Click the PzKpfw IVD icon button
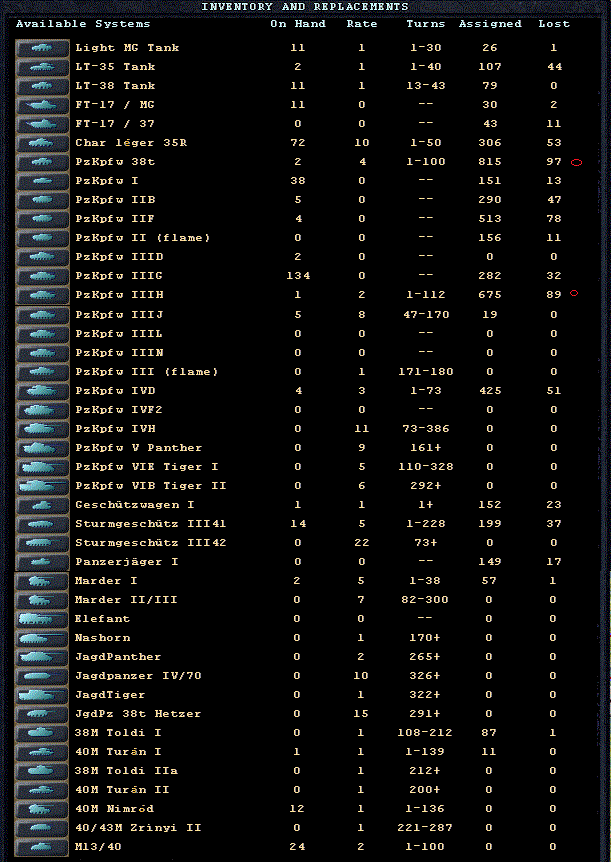The width and height of the screenshot is (611, 862). [x=43, y=391]
